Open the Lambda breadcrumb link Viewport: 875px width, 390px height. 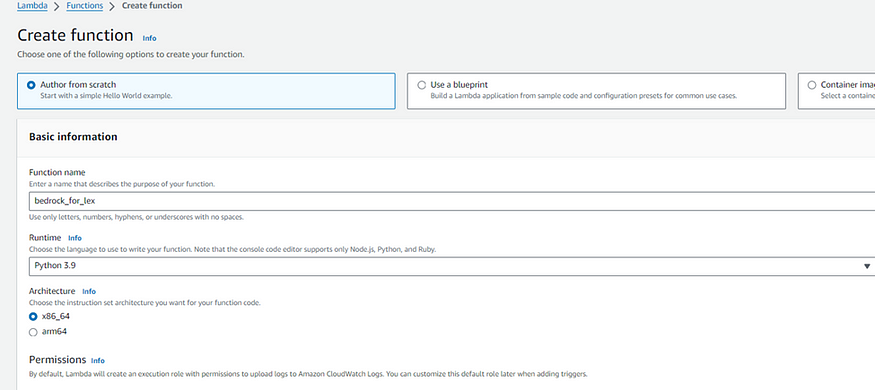point(32,6)
